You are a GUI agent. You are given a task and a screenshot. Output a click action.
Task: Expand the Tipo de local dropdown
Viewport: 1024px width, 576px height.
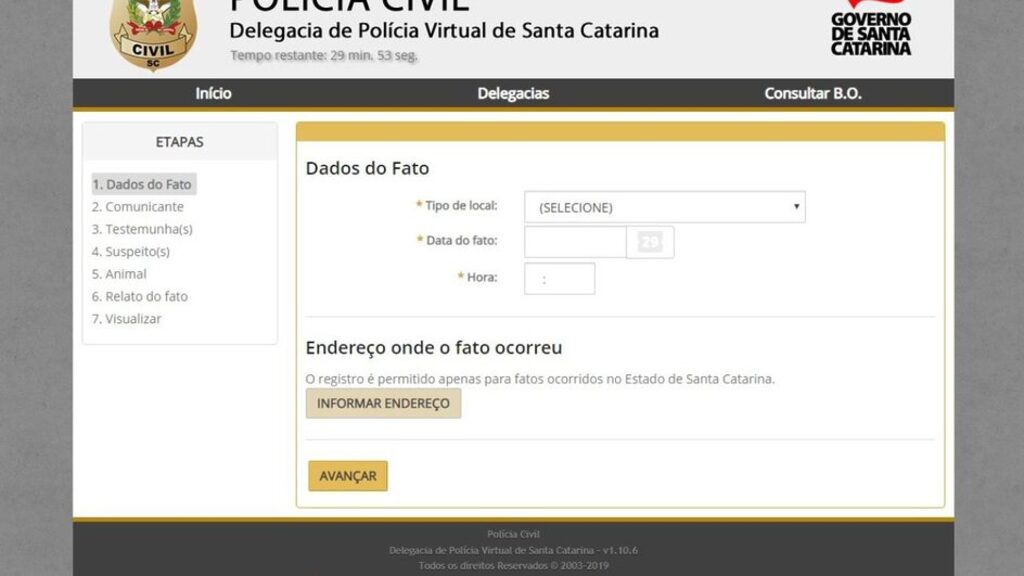(664, 207)
